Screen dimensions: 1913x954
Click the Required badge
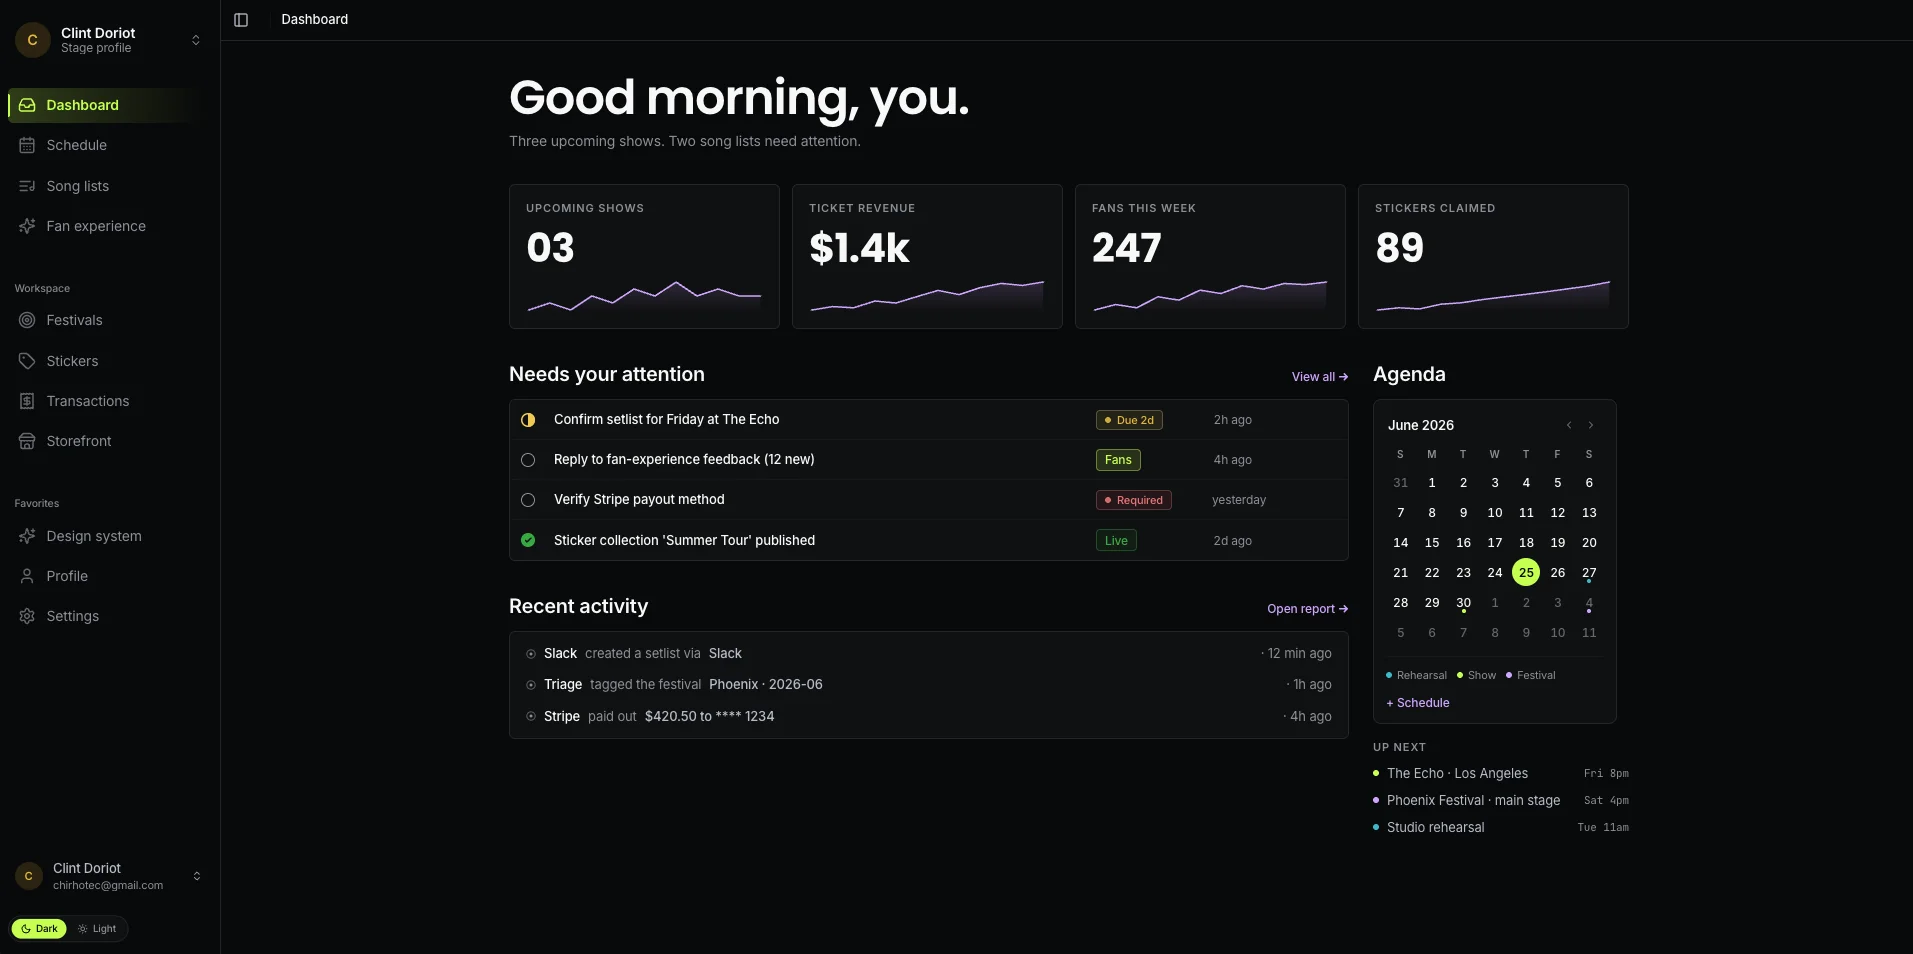[1134, 500]
